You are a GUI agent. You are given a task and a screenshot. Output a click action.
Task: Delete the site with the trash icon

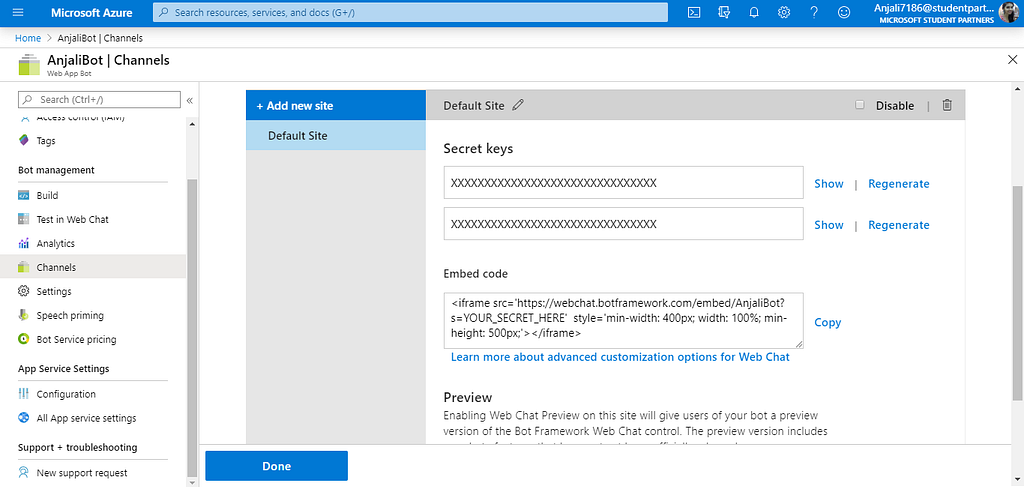(947, 105)
